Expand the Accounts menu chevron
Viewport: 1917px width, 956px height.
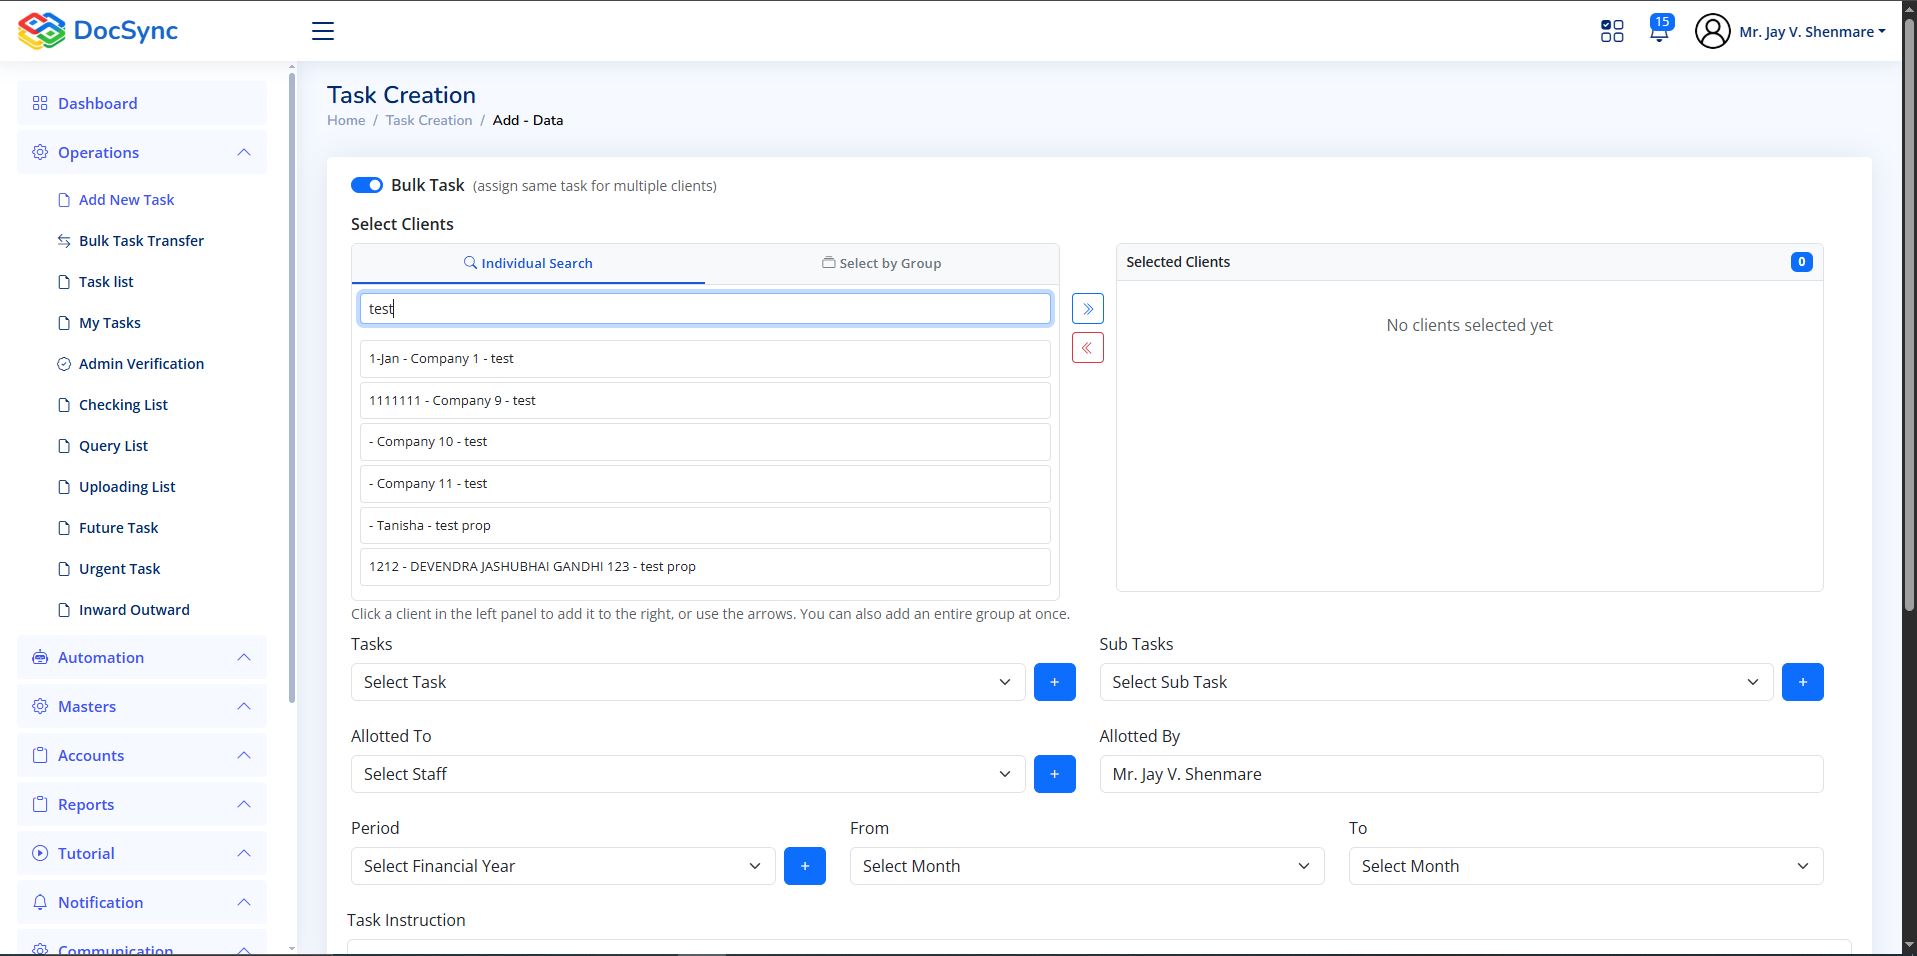click(x=244, y=755)
